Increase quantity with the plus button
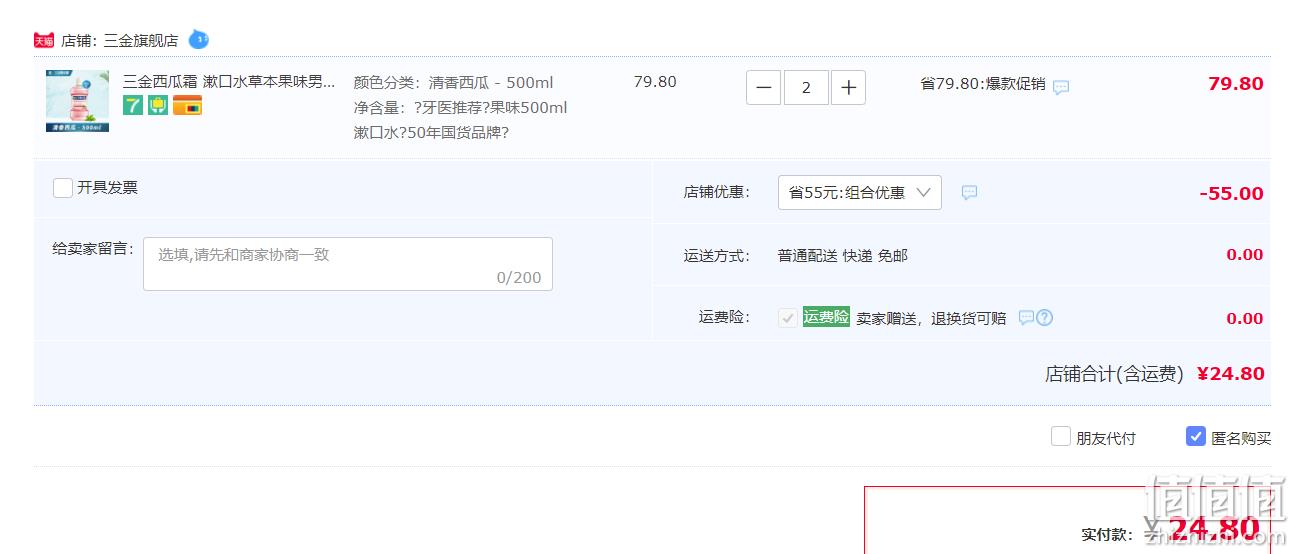 (x=849, y=88)
